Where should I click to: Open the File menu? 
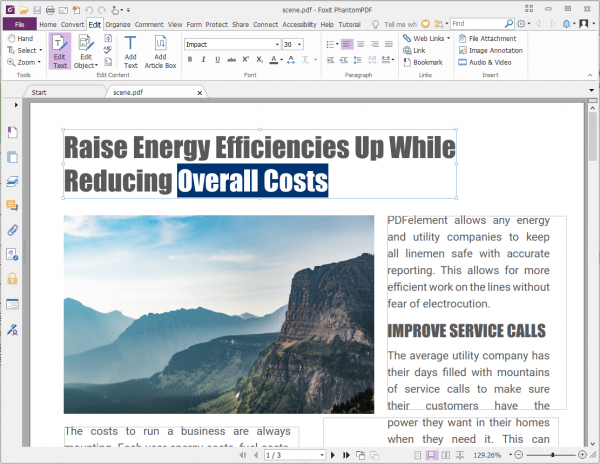(20, 24)
